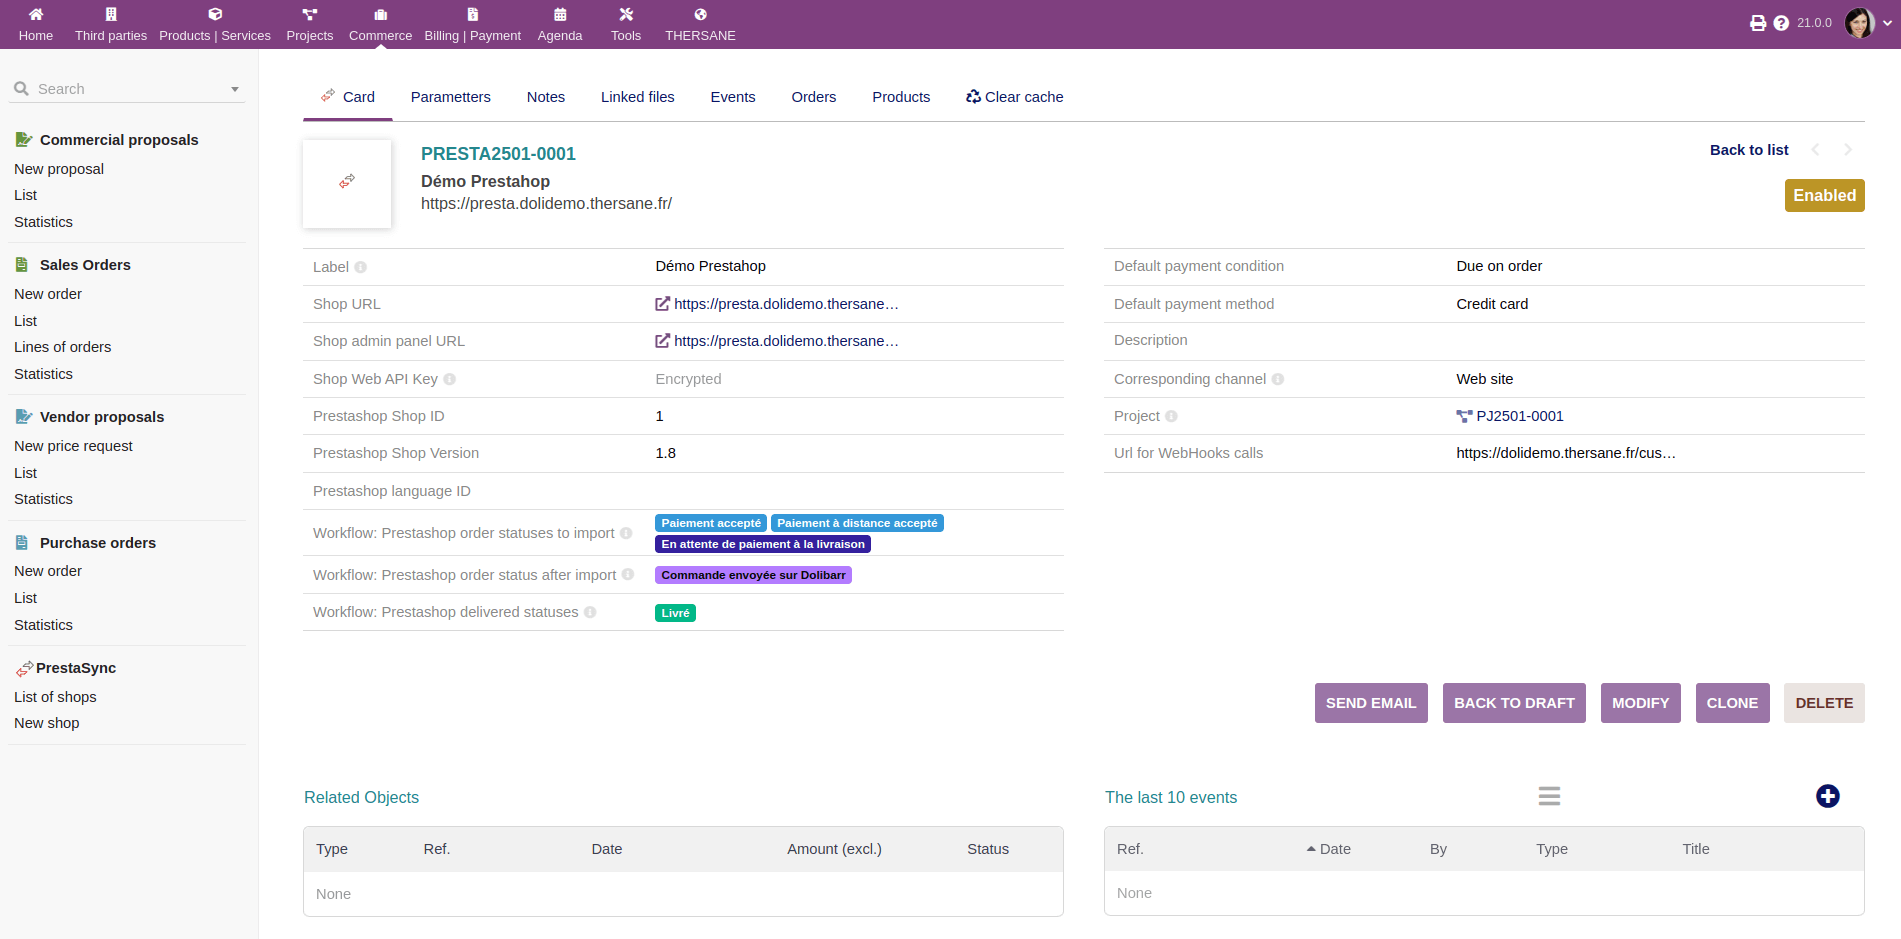Click the print icon in header

click(x=1757, y=23)
